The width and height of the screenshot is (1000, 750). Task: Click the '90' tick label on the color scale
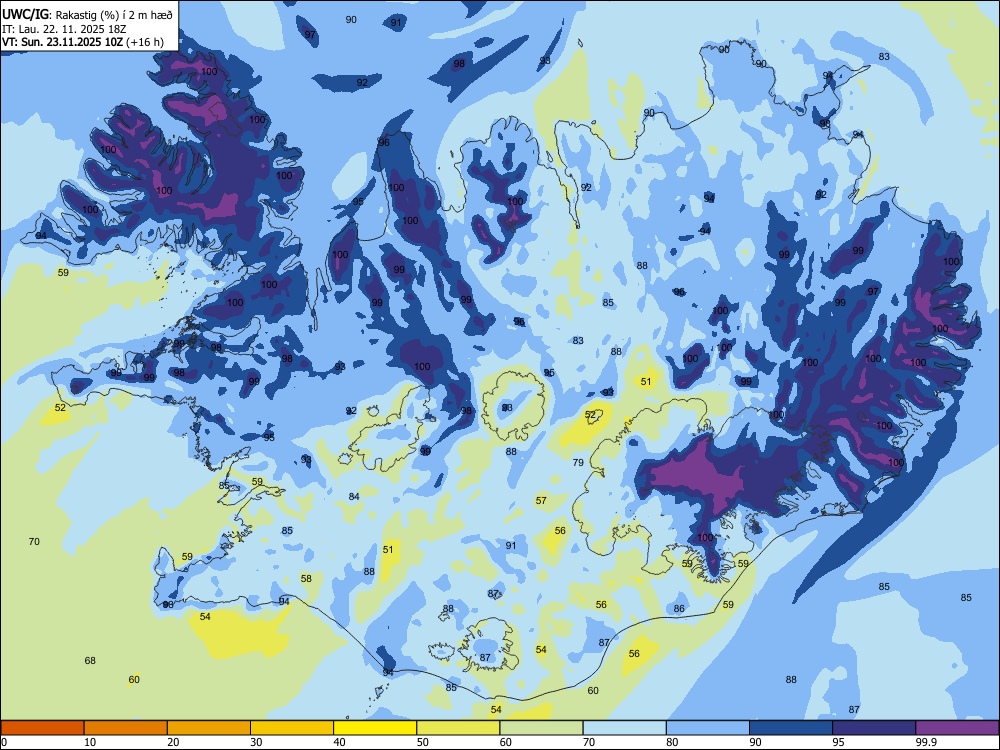pyautogui.click(x=756, y=742)
